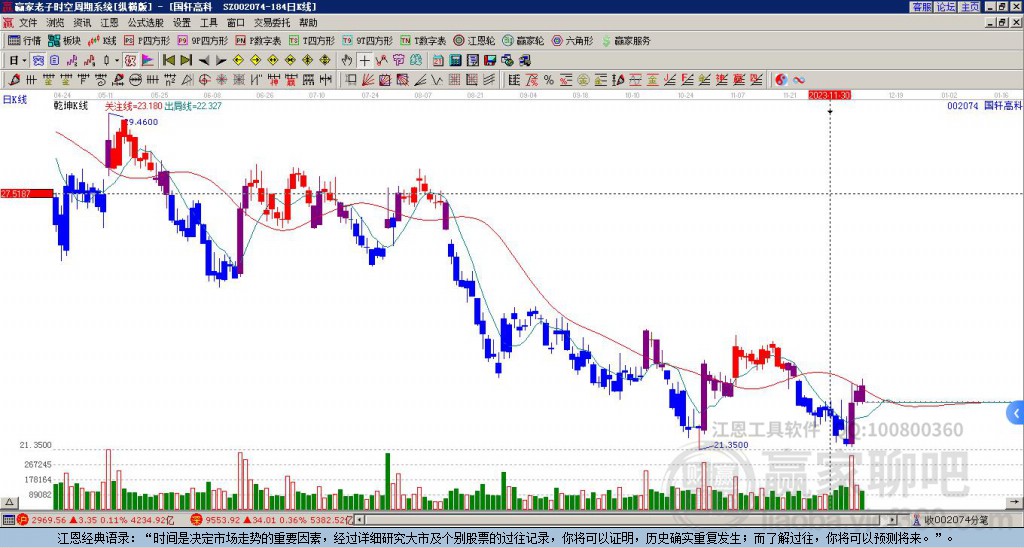Click the right arrow at volume pane edge
This screenshot has width=1024, height=548.
point(1016,502)
